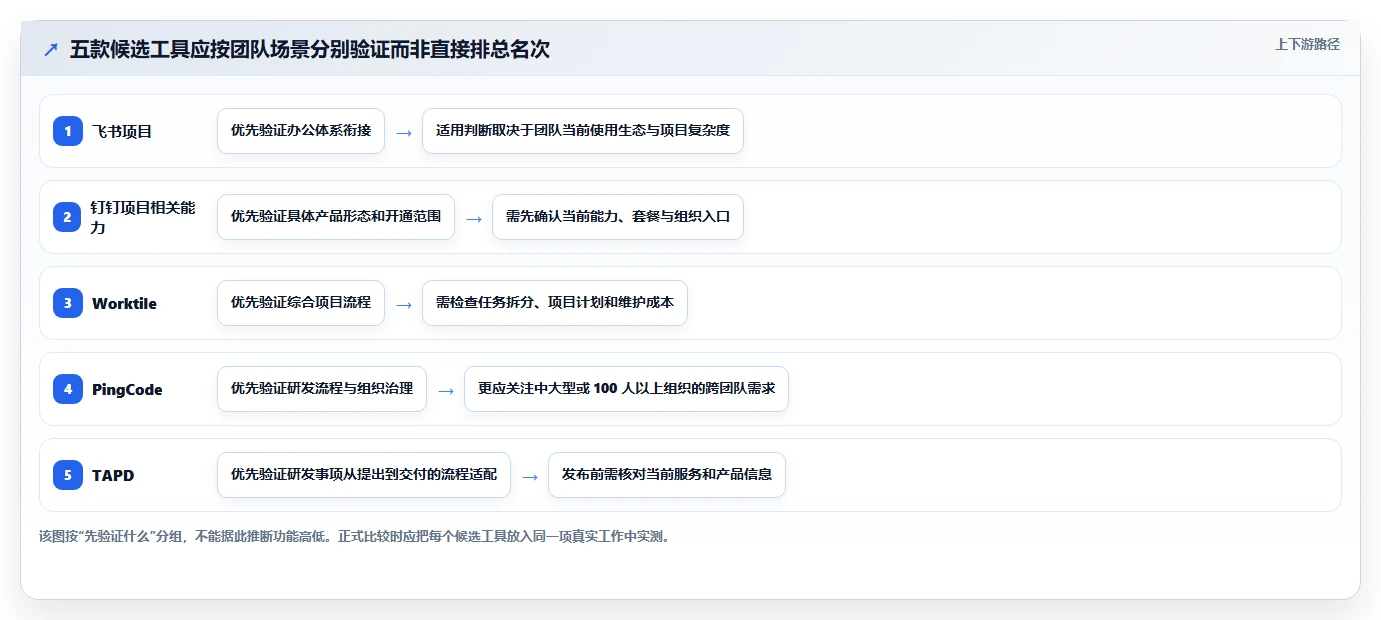The height and width of the screenshot is (620, 1381).
Task: Click the 更应关注中大型或 100 人以上组织 box
Action: [626, 389]
